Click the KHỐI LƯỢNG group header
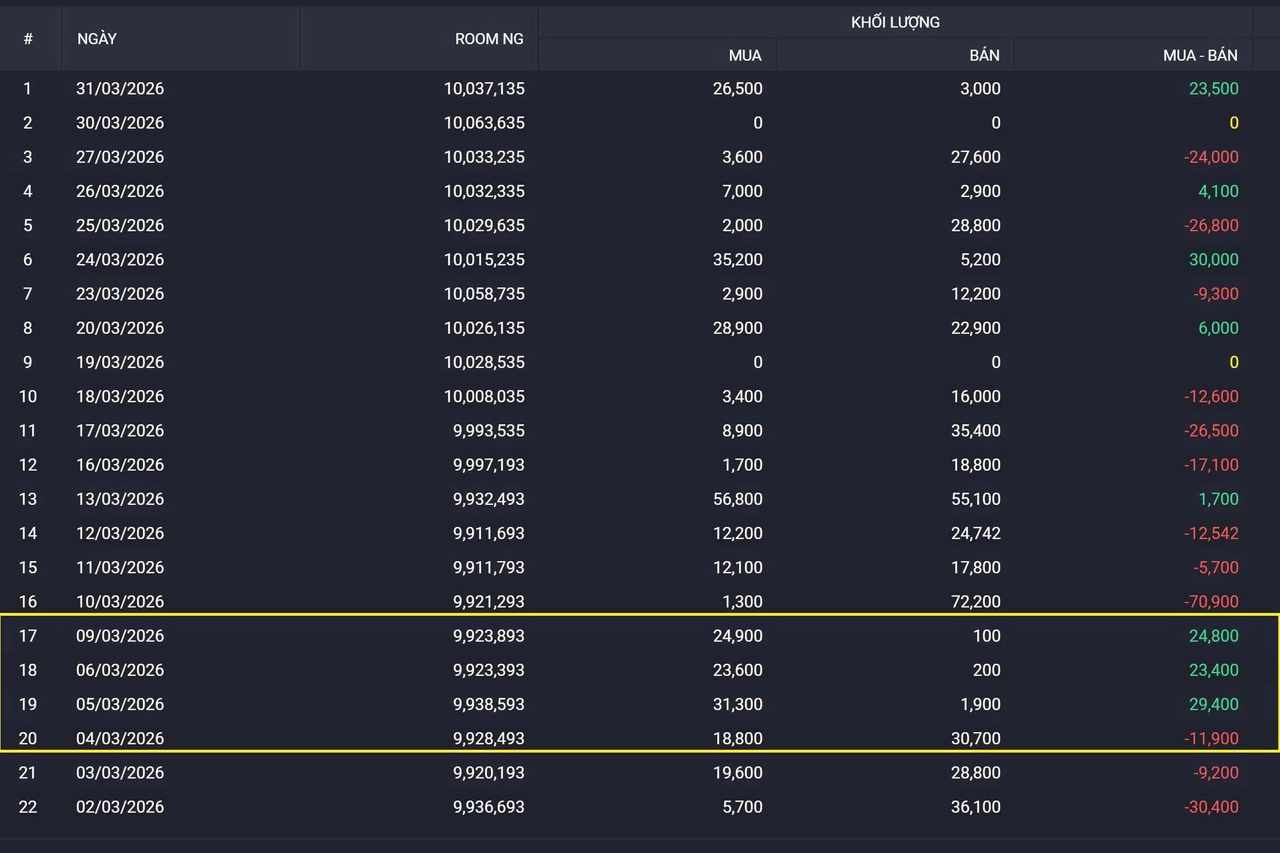This screenshot has width=1280, height=853. (x=895, y=22)
